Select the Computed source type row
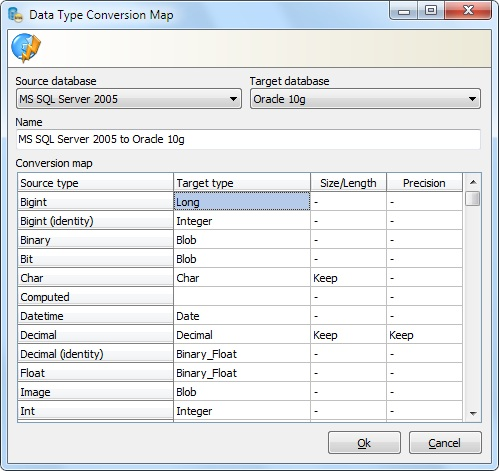499x471 pixels. 96,296
